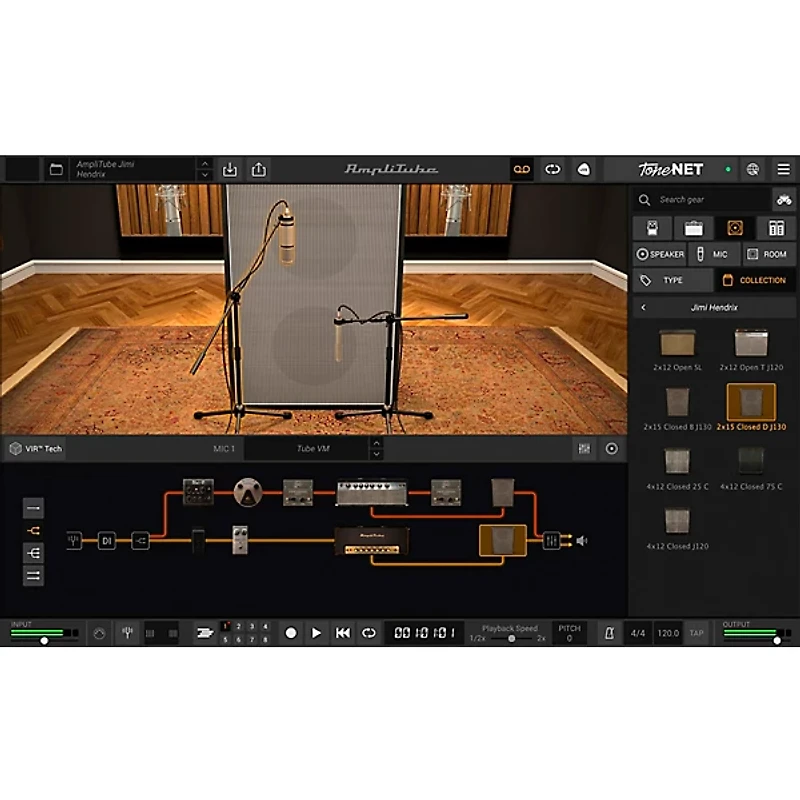Click the Playback Speed slider handle
Image resolution: width=800 pixels, height=800 pixels.
[511, 639]
